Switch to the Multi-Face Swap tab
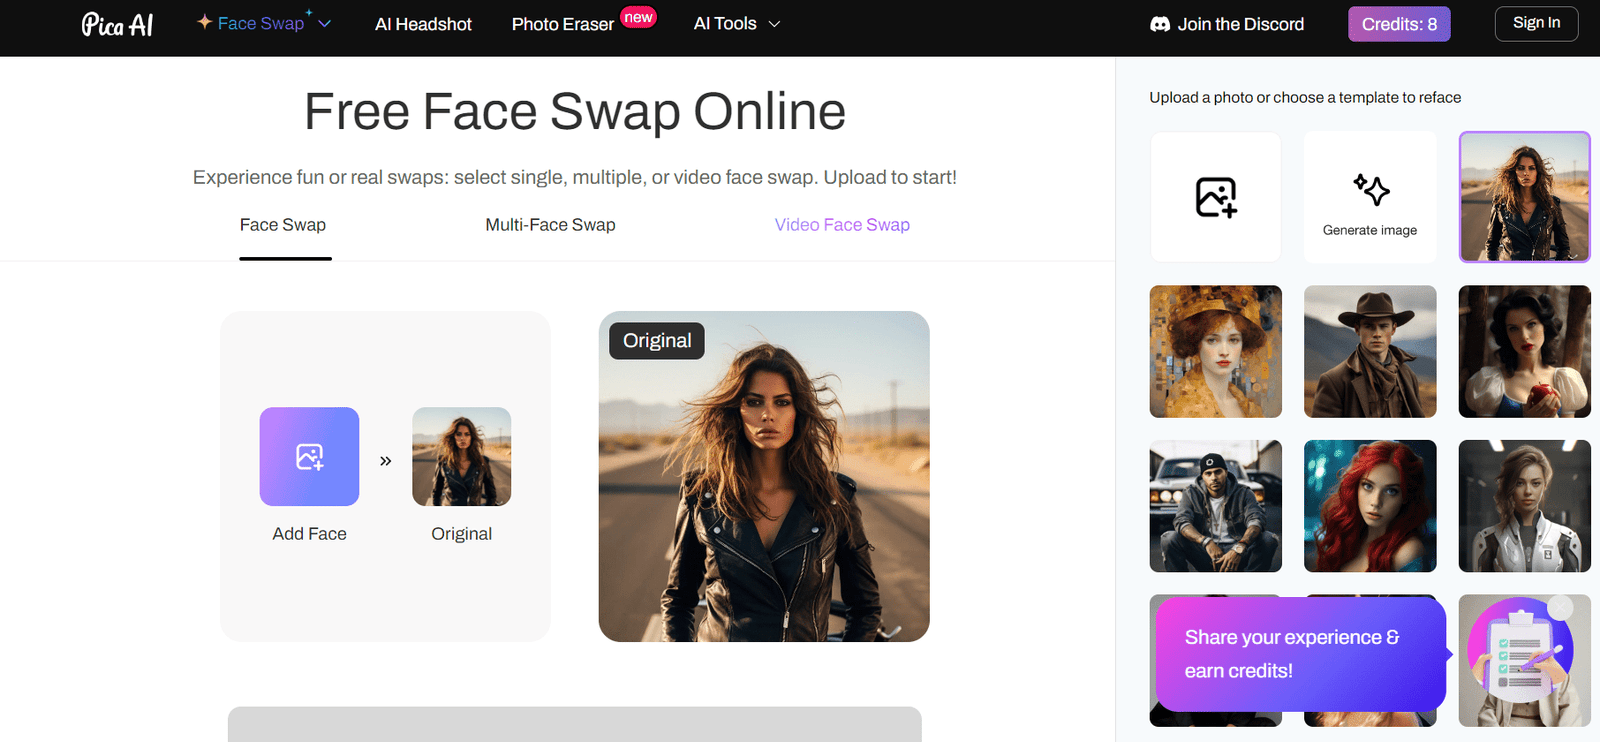 (550, 225)
